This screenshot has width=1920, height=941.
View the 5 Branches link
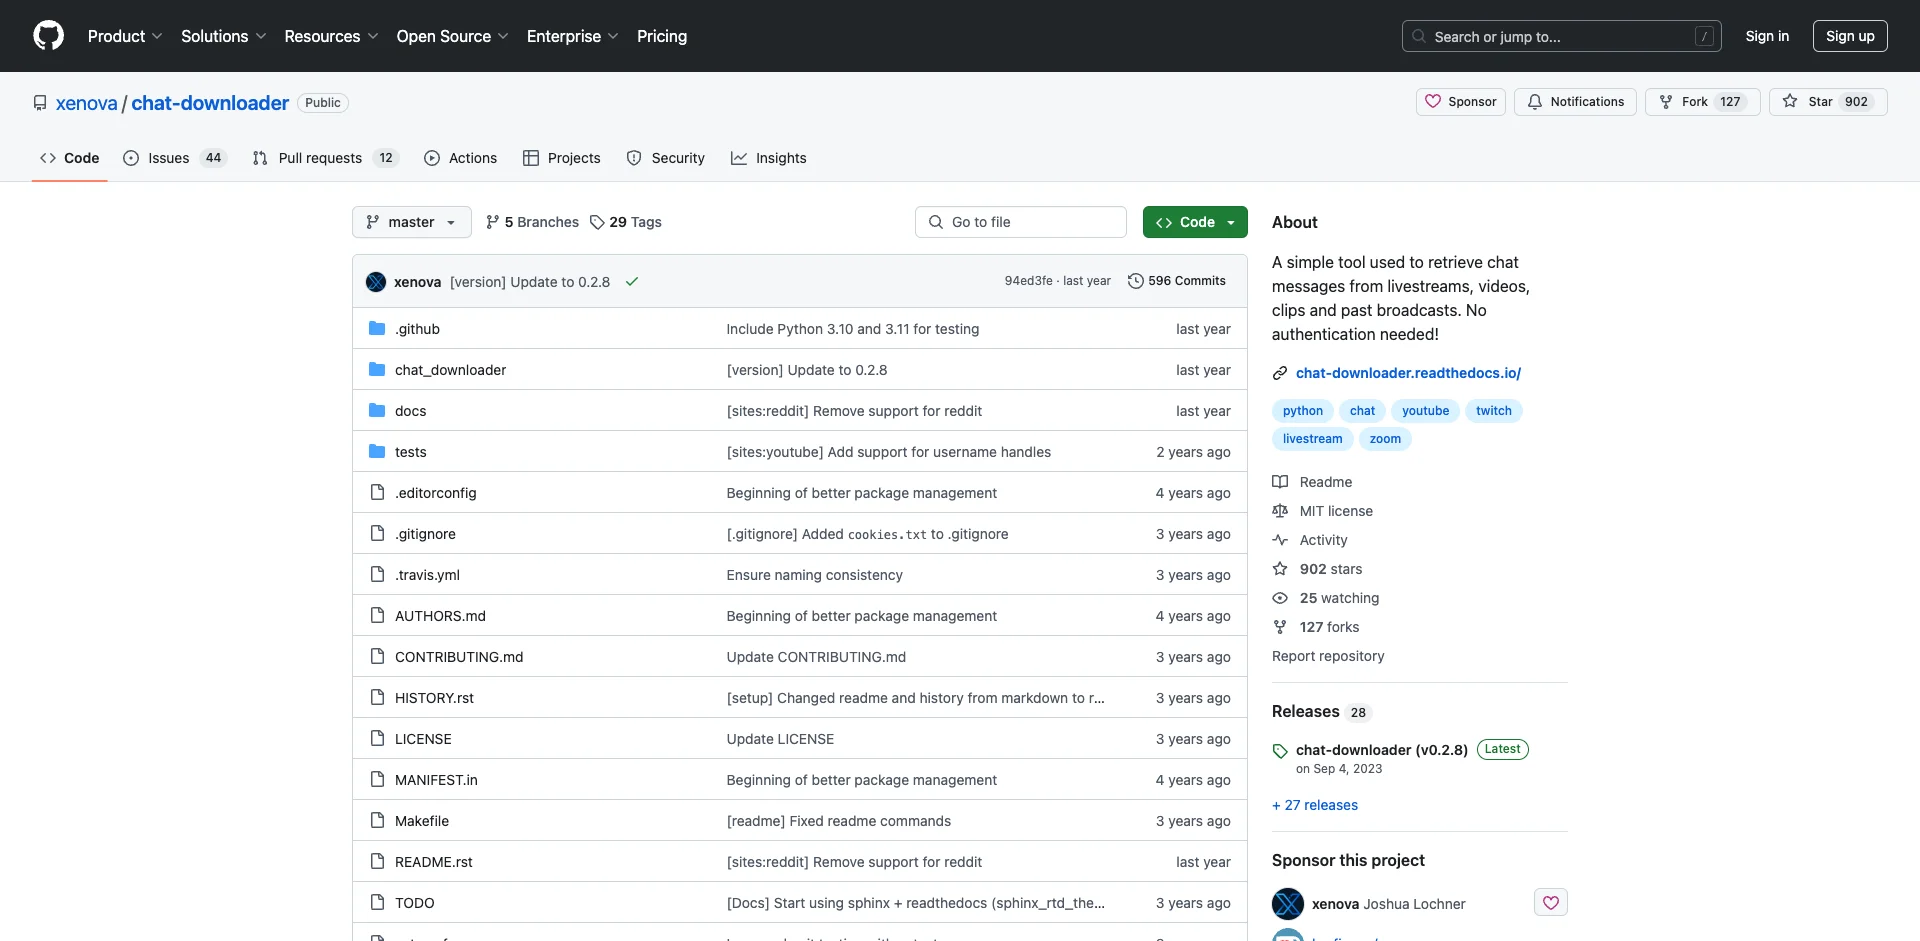coord(532,222)
